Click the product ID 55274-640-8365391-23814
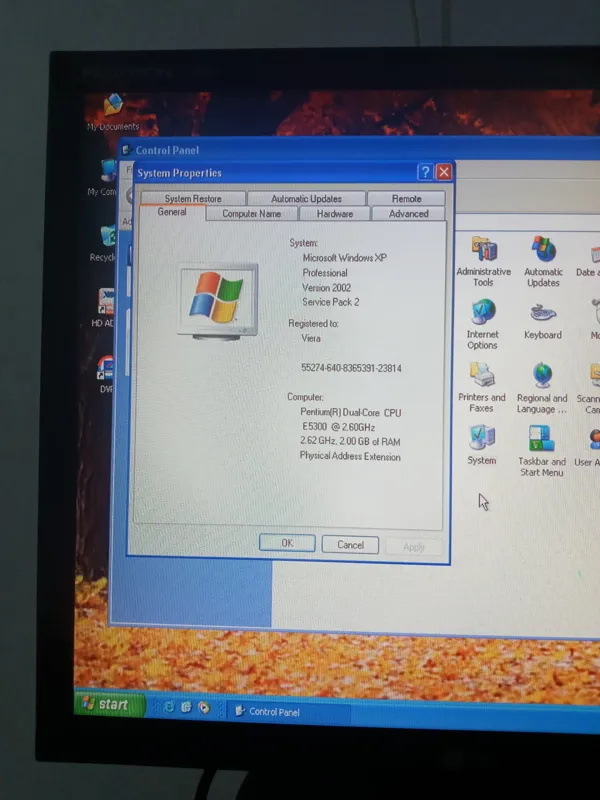600x800 pixels. click(x=351, y=368)
